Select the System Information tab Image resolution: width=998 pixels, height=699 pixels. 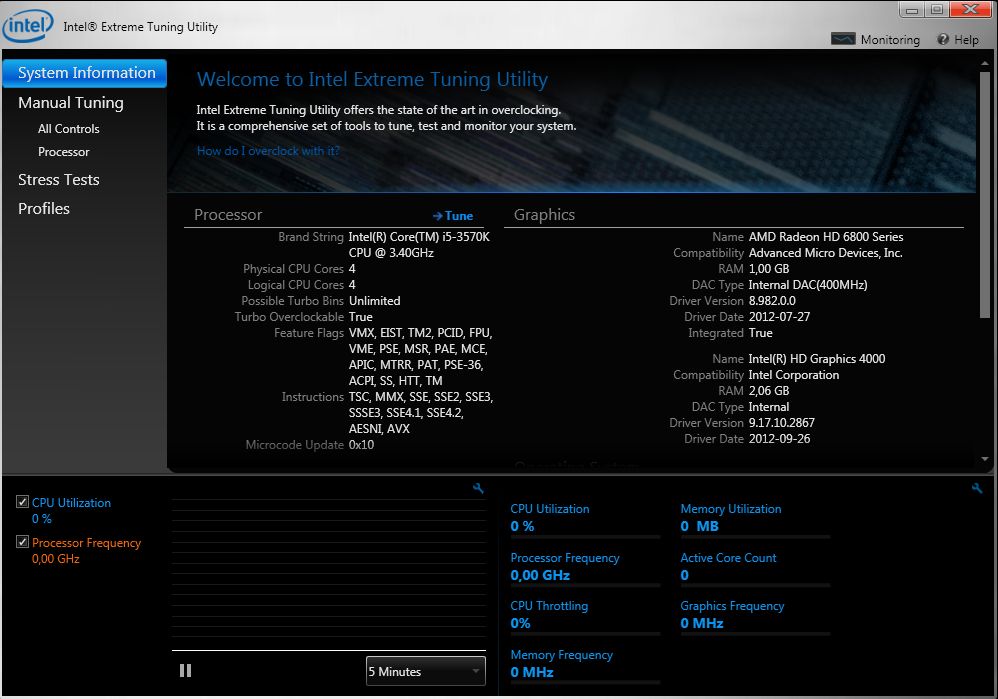pos(85,73)
